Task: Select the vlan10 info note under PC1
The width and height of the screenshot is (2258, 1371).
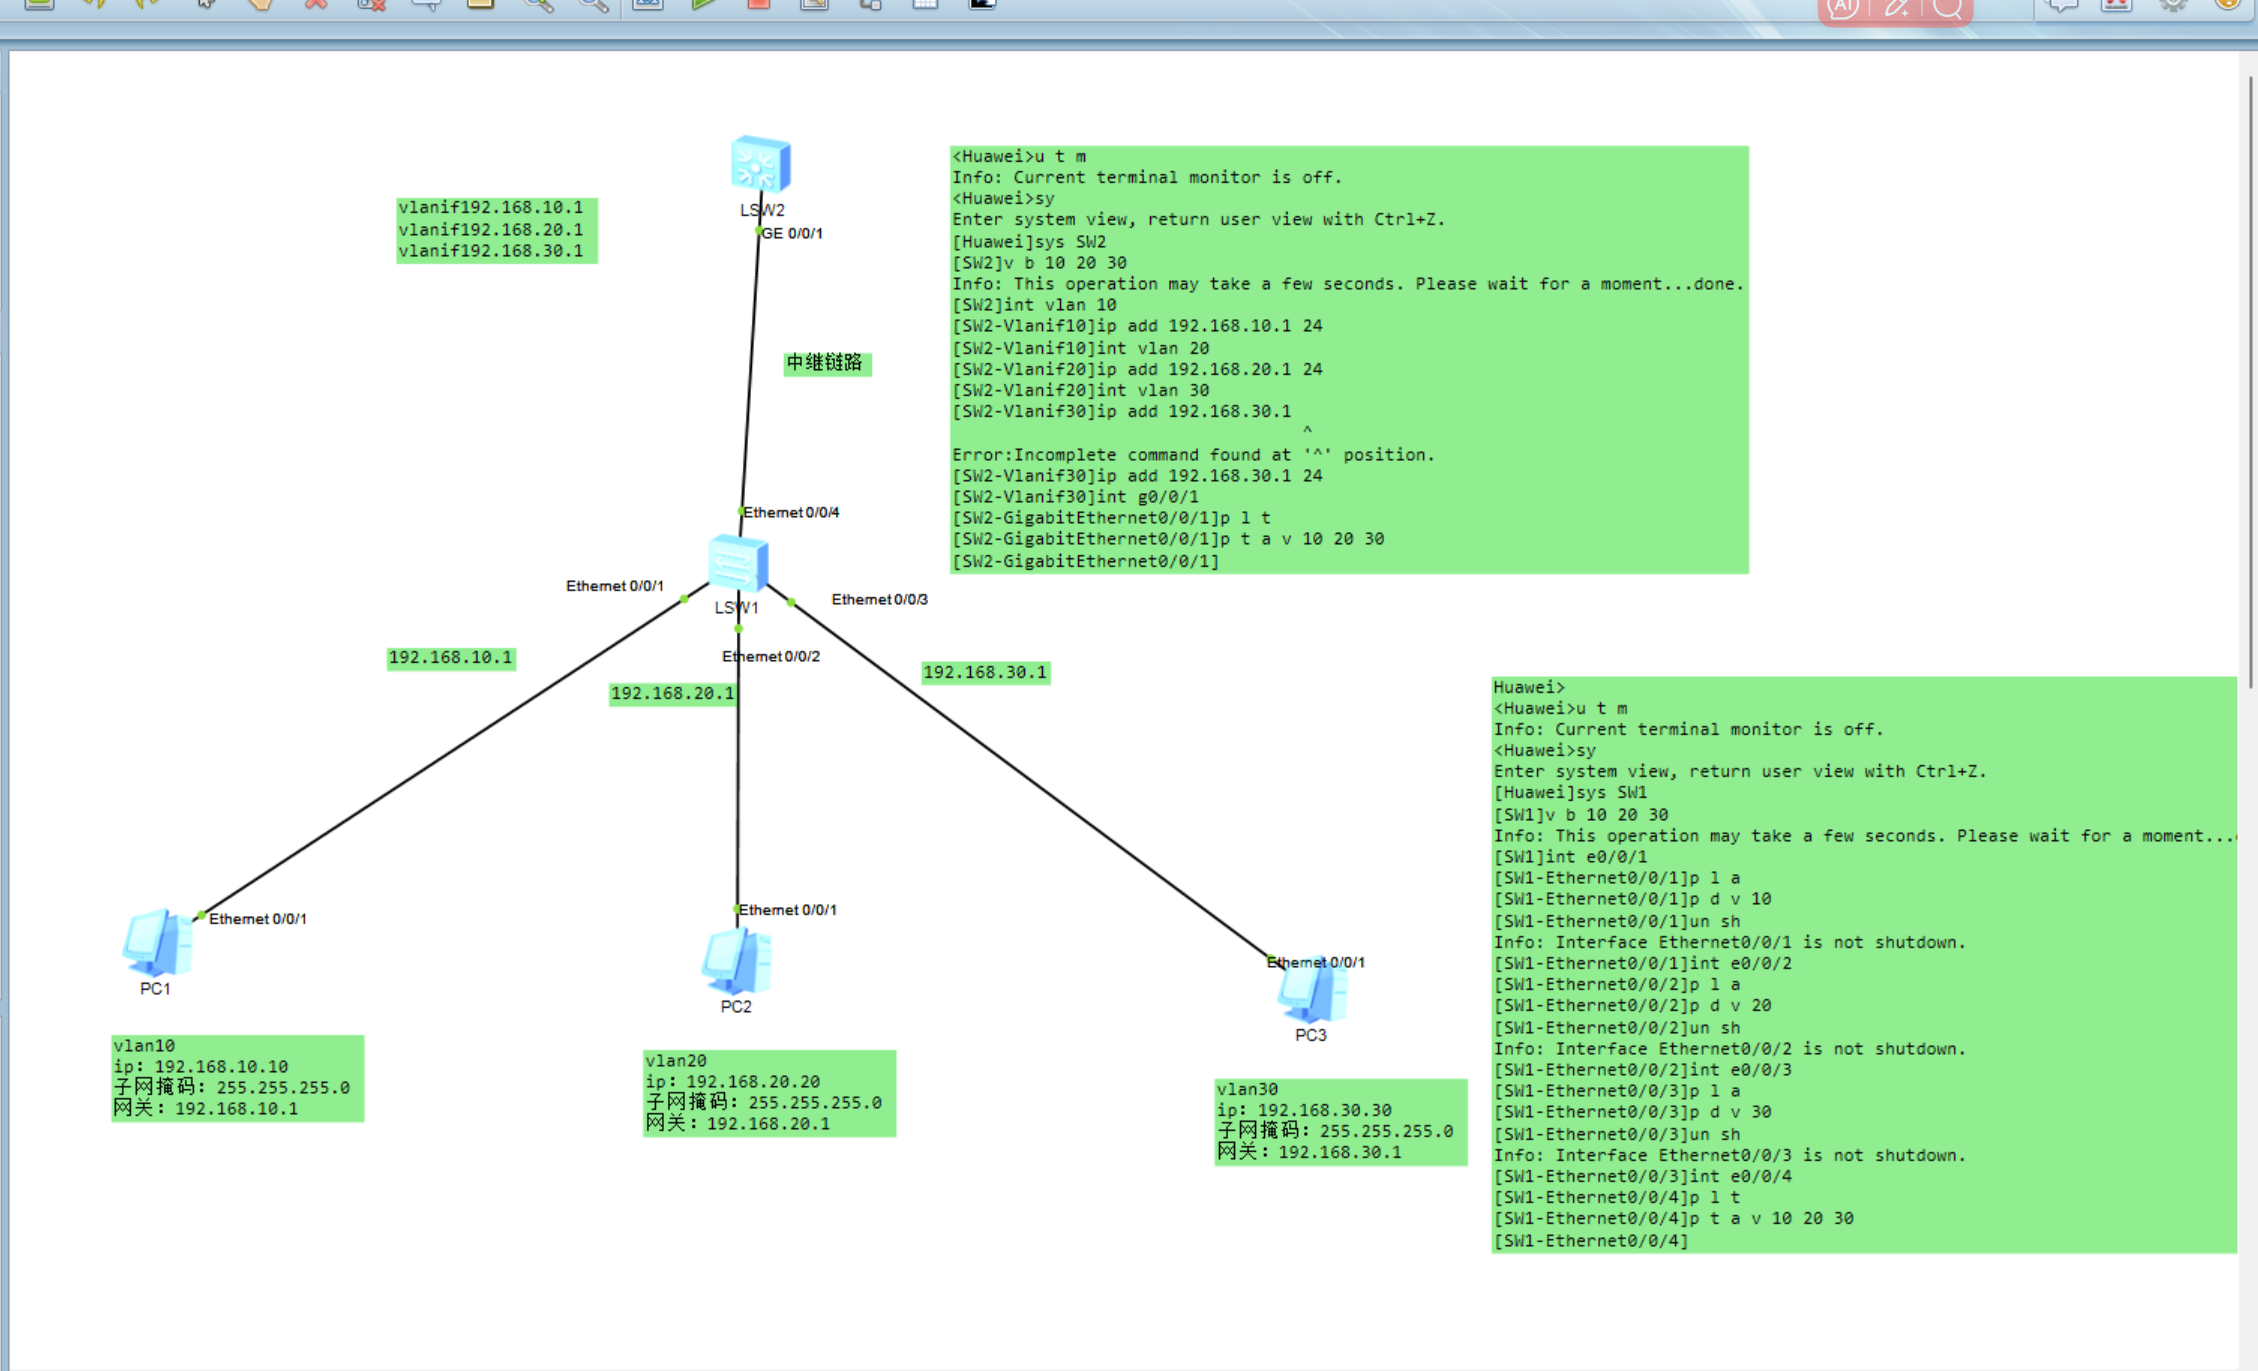Action: 238,1078
